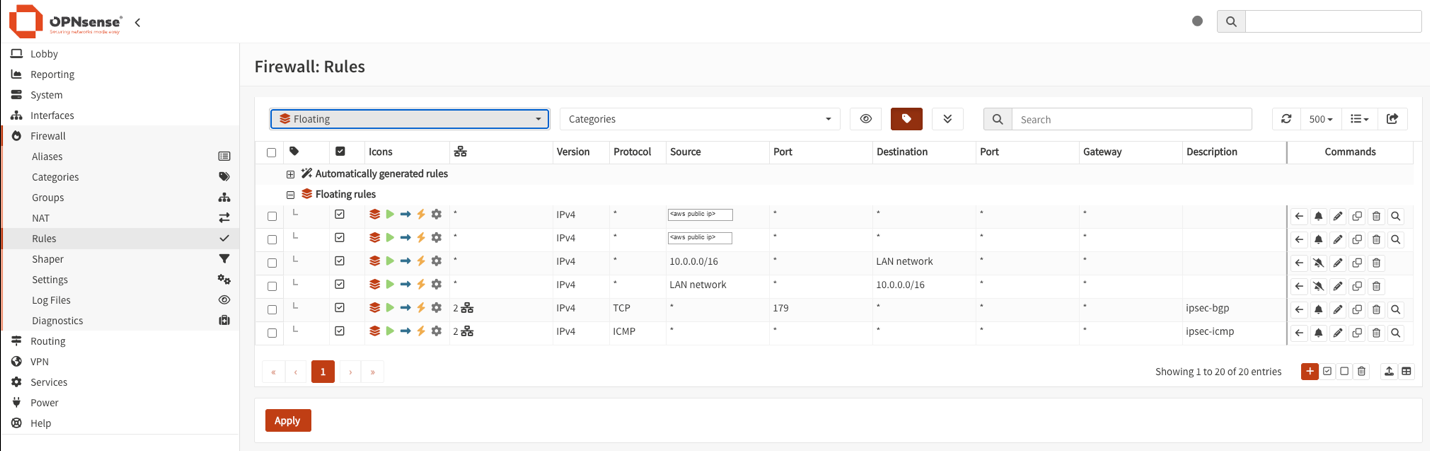Expand the Services sidebar section
Viewport: 1430px width, 451px height.
point(120,382)
